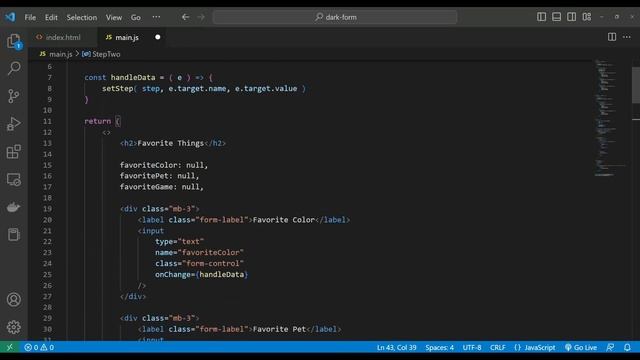Click onChange={handleData} on line 25

click(201, 274)
